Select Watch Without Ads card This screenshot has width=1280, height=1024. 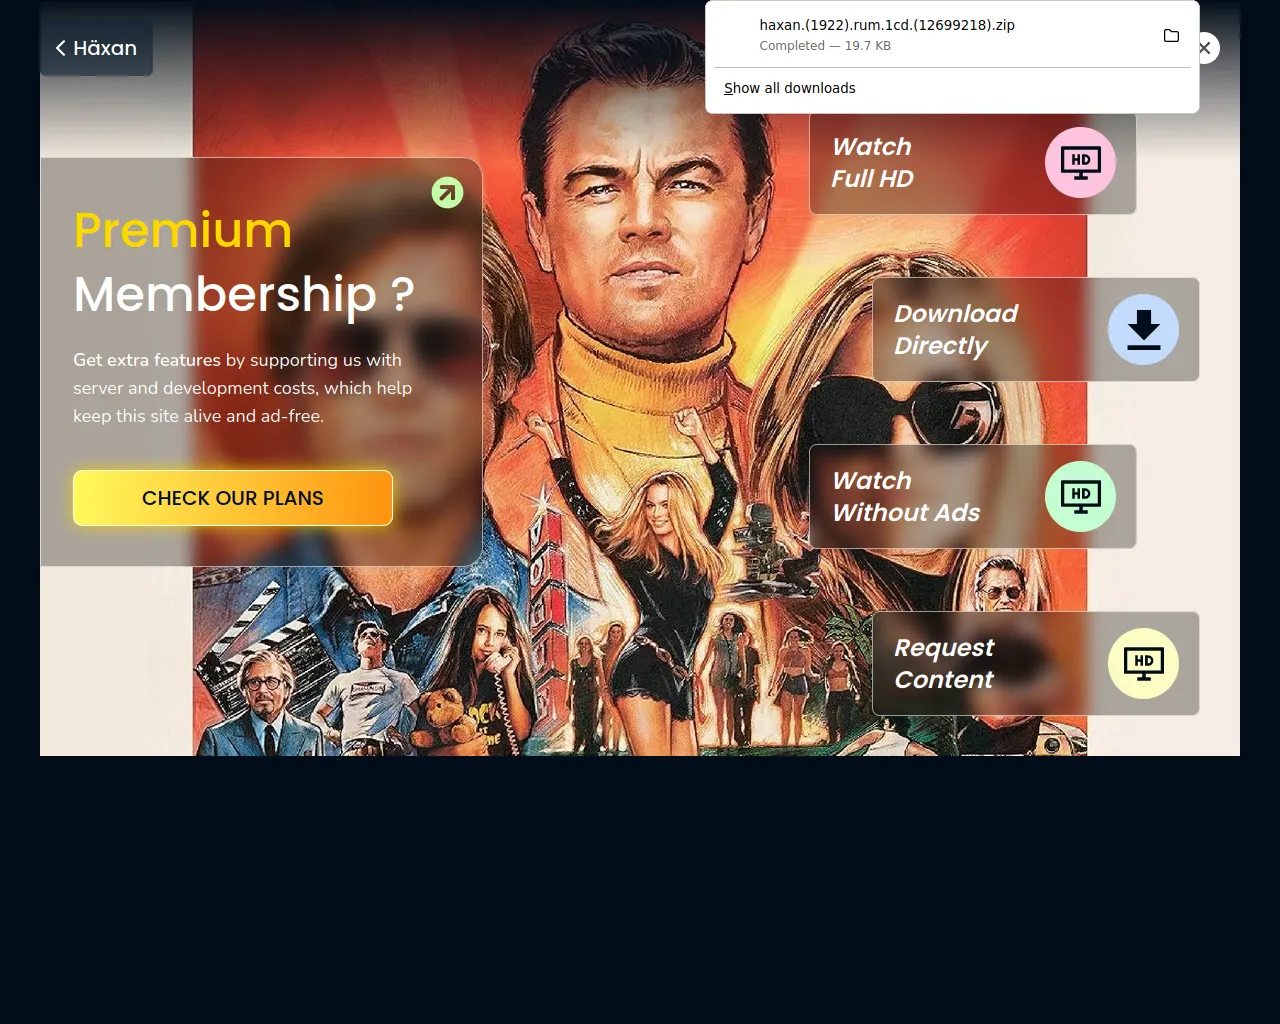(972, 496)
